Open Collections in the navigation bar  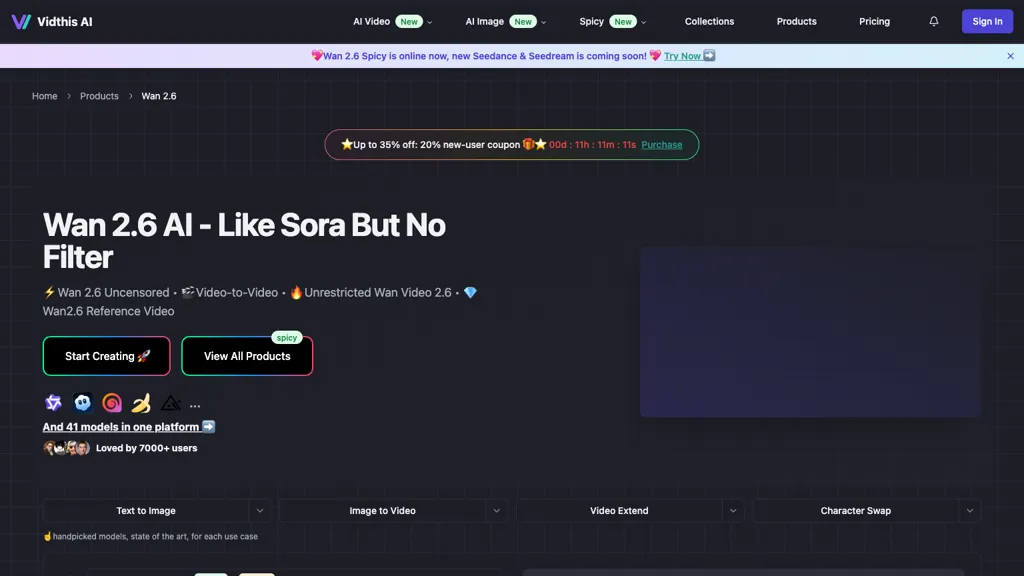click(709, 22)
